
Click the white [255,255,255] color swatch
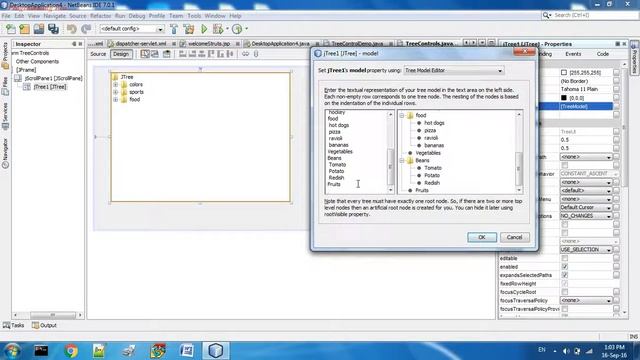[x=564, y=73]
